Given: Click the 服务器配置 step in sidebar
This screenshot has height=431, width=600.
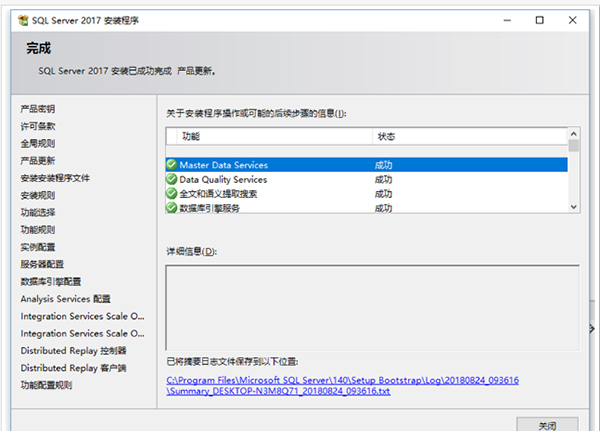Looking at the screenshot, I should [x=42, y=264].
